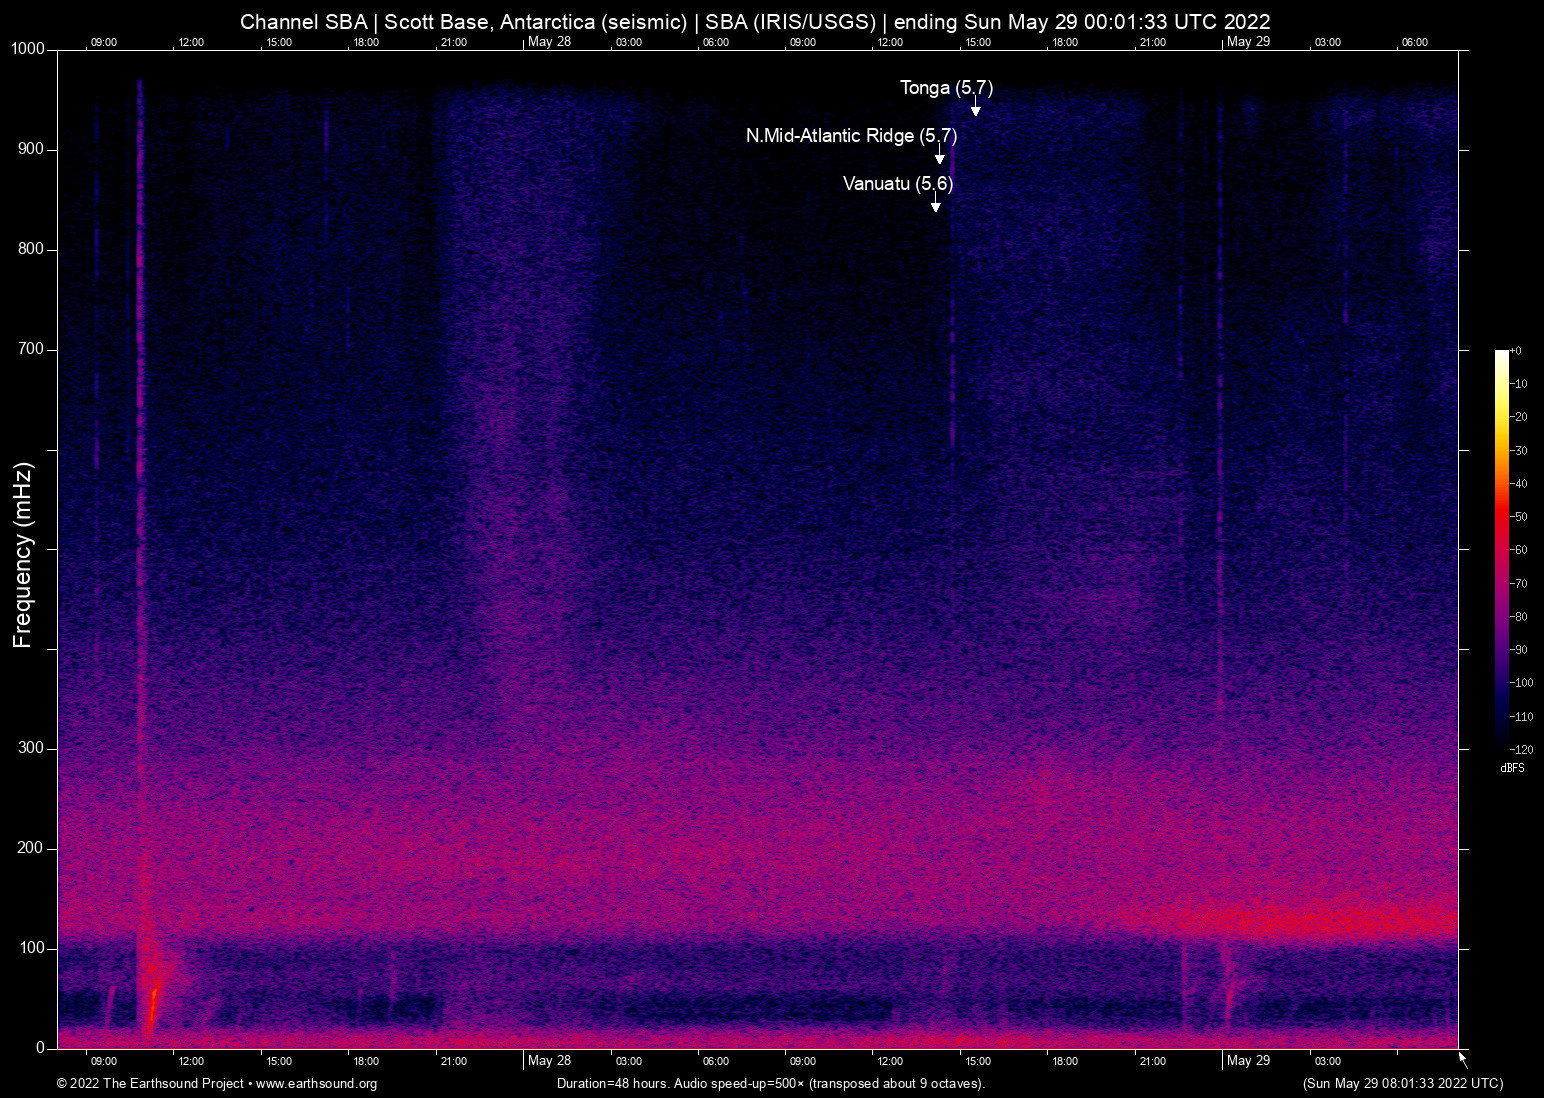Image resolution: width=1544 pixels, height=1098 pixels.
Task: Click the 1000 mHz frequency tick label
Action: click(27, 49)
